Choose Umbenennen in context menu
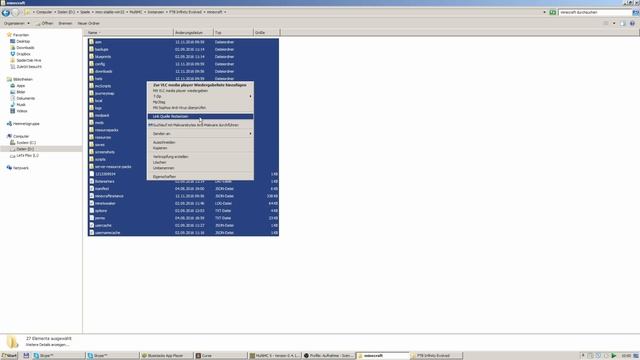This screenshot has width=640, height=360. pos(200,168)
